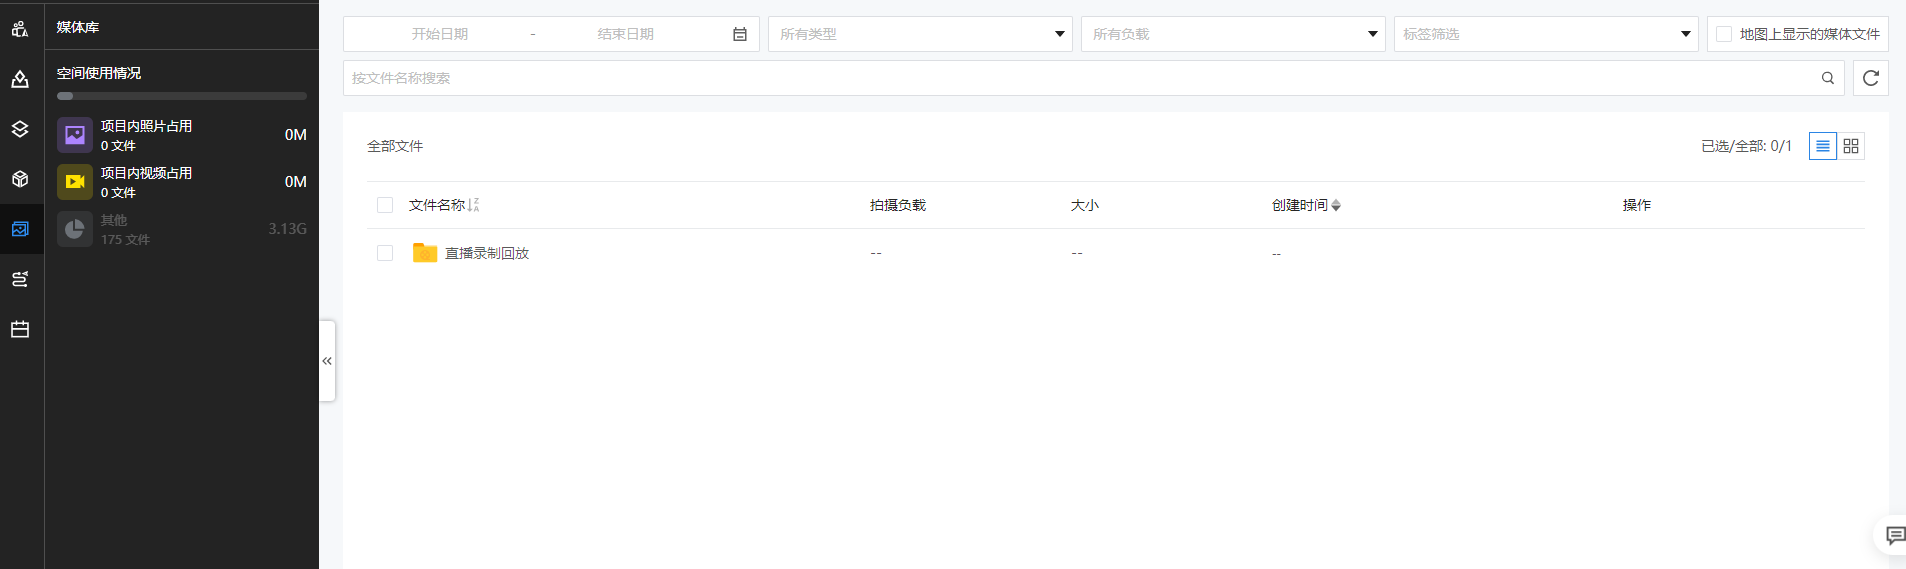Select the 直播录制回放 folder checkbox
The image size is (1906, 569).
coord(385,253)
